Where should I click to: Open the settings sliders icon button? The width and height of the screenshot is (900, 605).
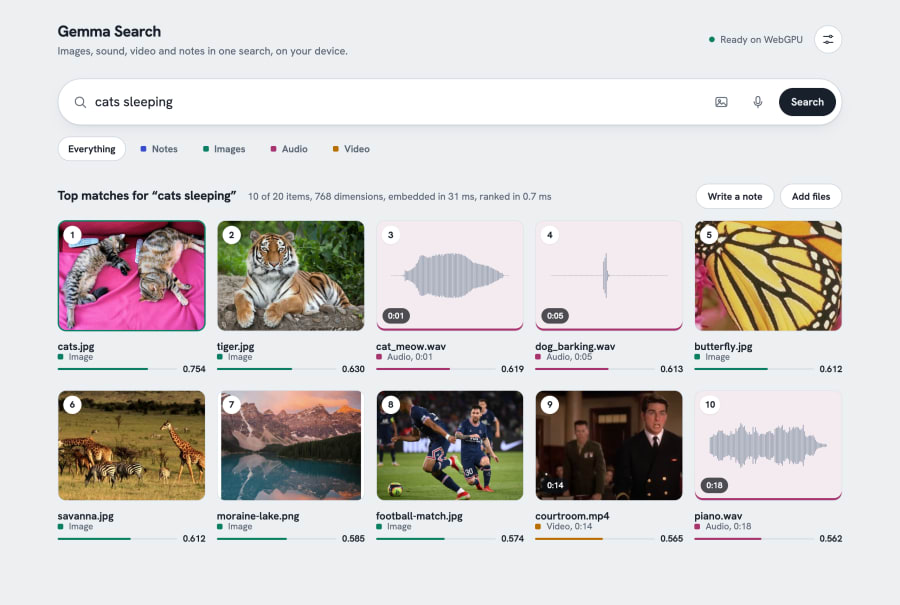pyautogui.click(x=828, y=40)
